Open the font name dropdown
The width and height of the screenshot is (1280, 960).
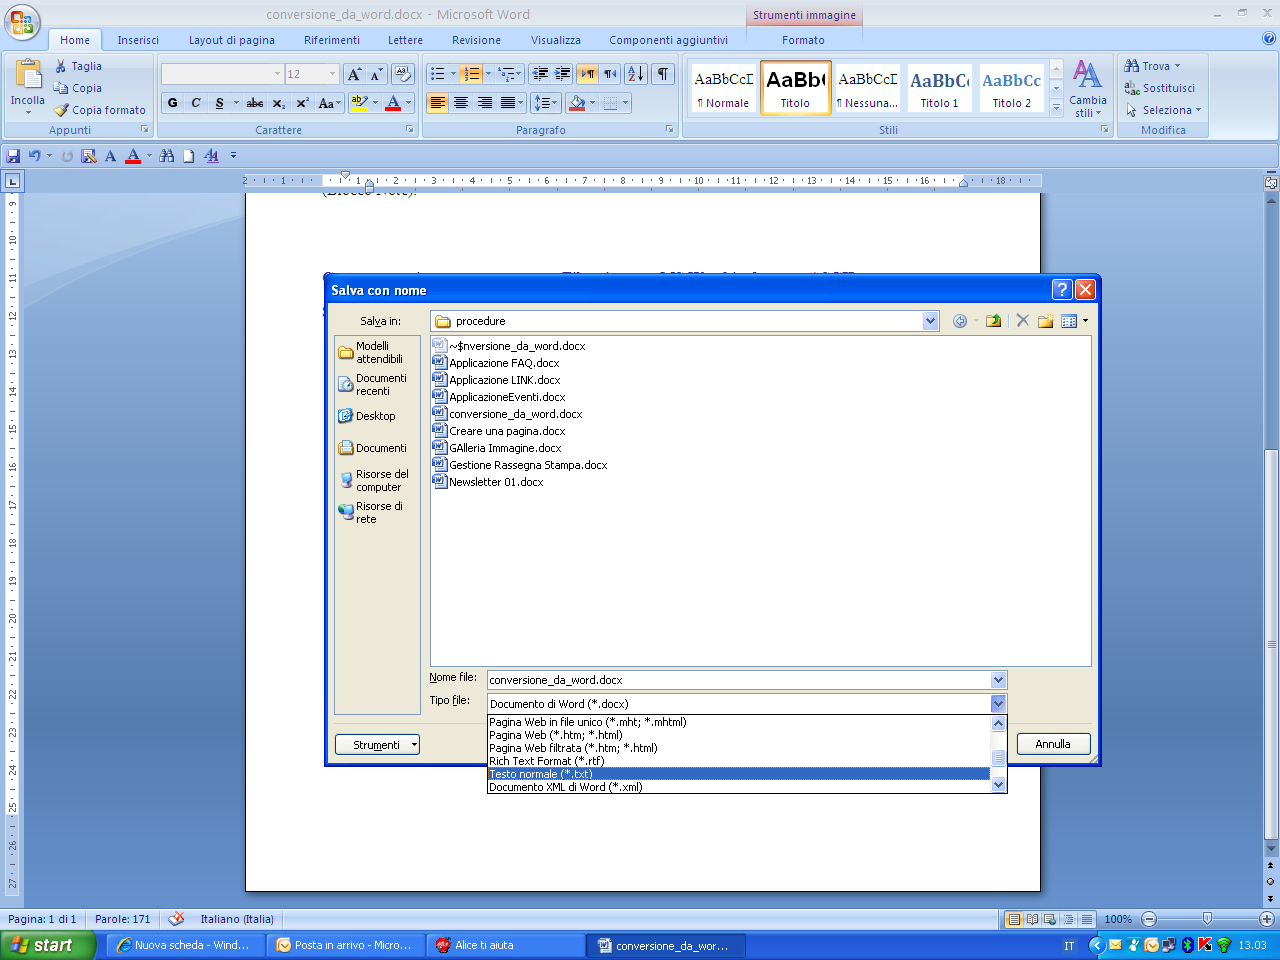pyautogui.click(x=277, y=74)
